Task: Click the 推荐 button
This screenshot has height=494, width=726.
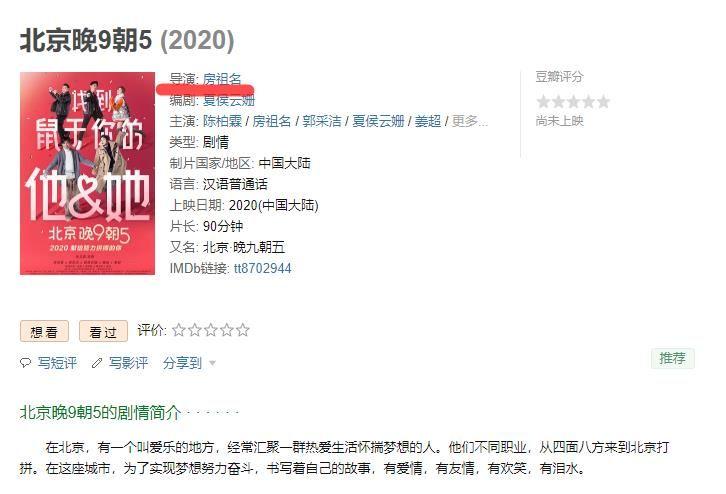Action: (673, 358)
